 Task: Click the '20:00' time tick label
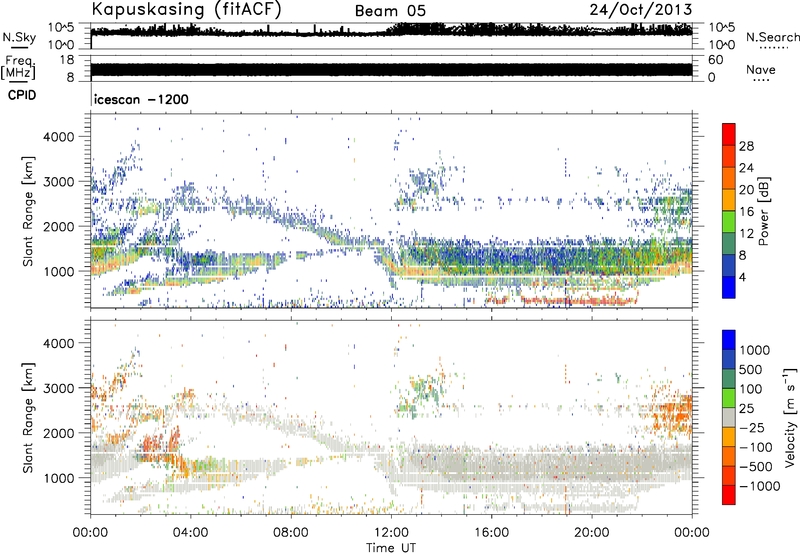pos(591,533)
